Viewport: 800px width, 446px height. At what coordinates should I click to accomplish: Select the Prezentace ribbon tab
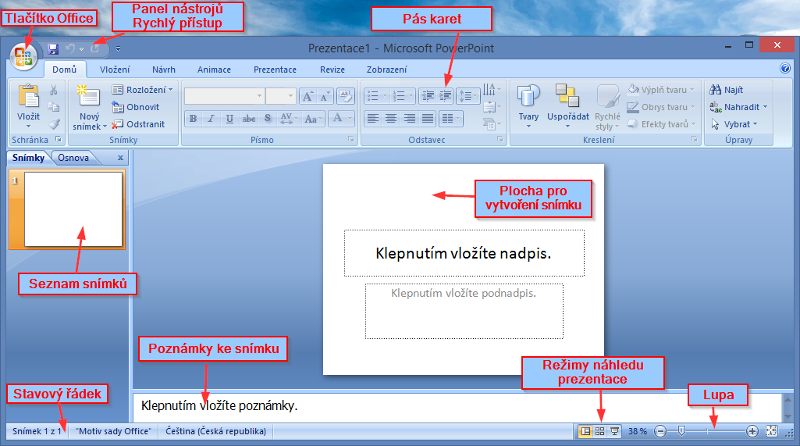(x=275, y=70)
